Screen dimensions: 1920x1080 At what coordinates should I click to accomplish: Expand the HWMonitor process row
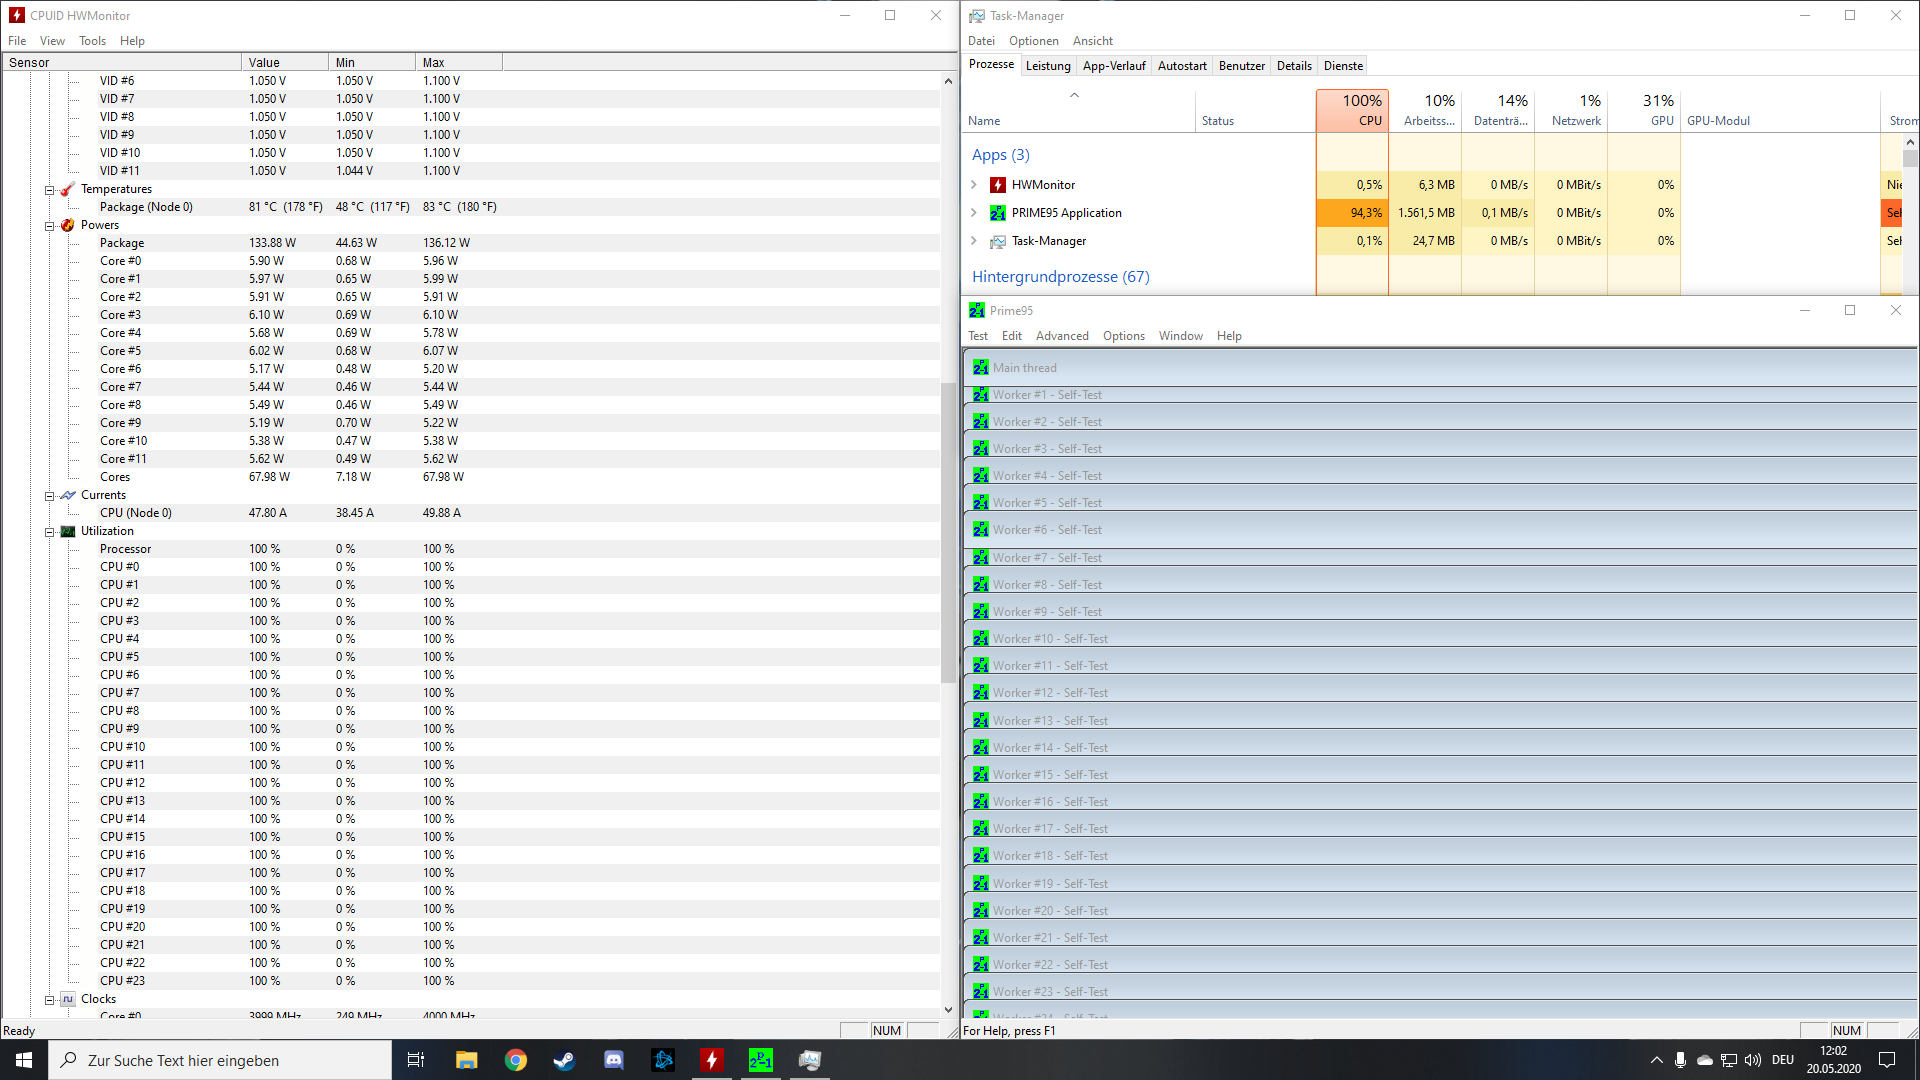pyautogui.click(x=974, y=185)
